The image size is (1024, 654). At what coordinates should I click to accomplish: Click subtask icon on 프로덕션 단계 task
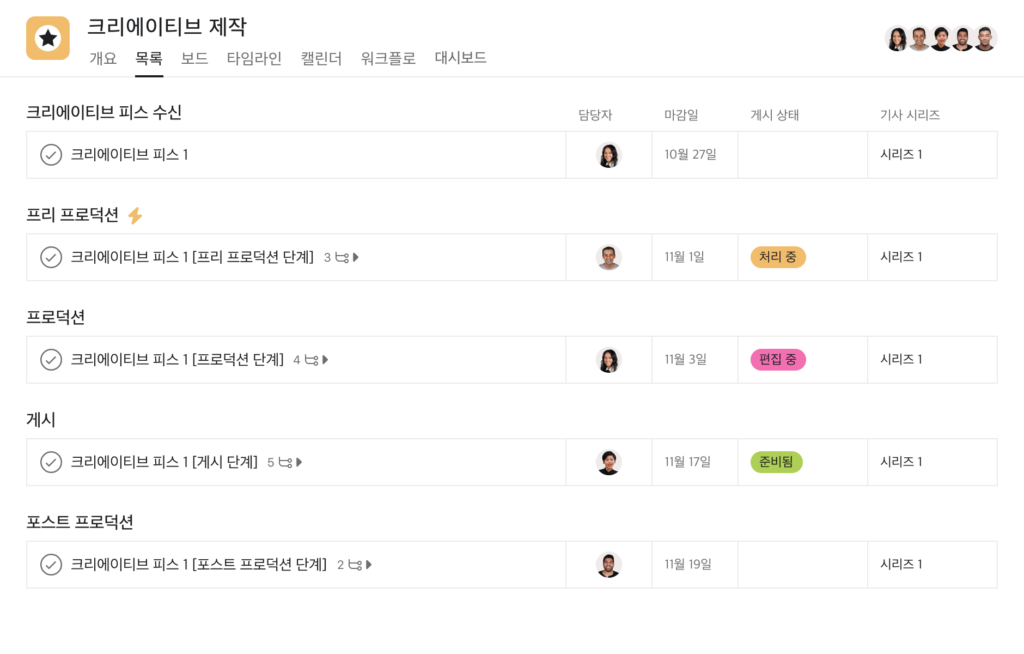312,360
